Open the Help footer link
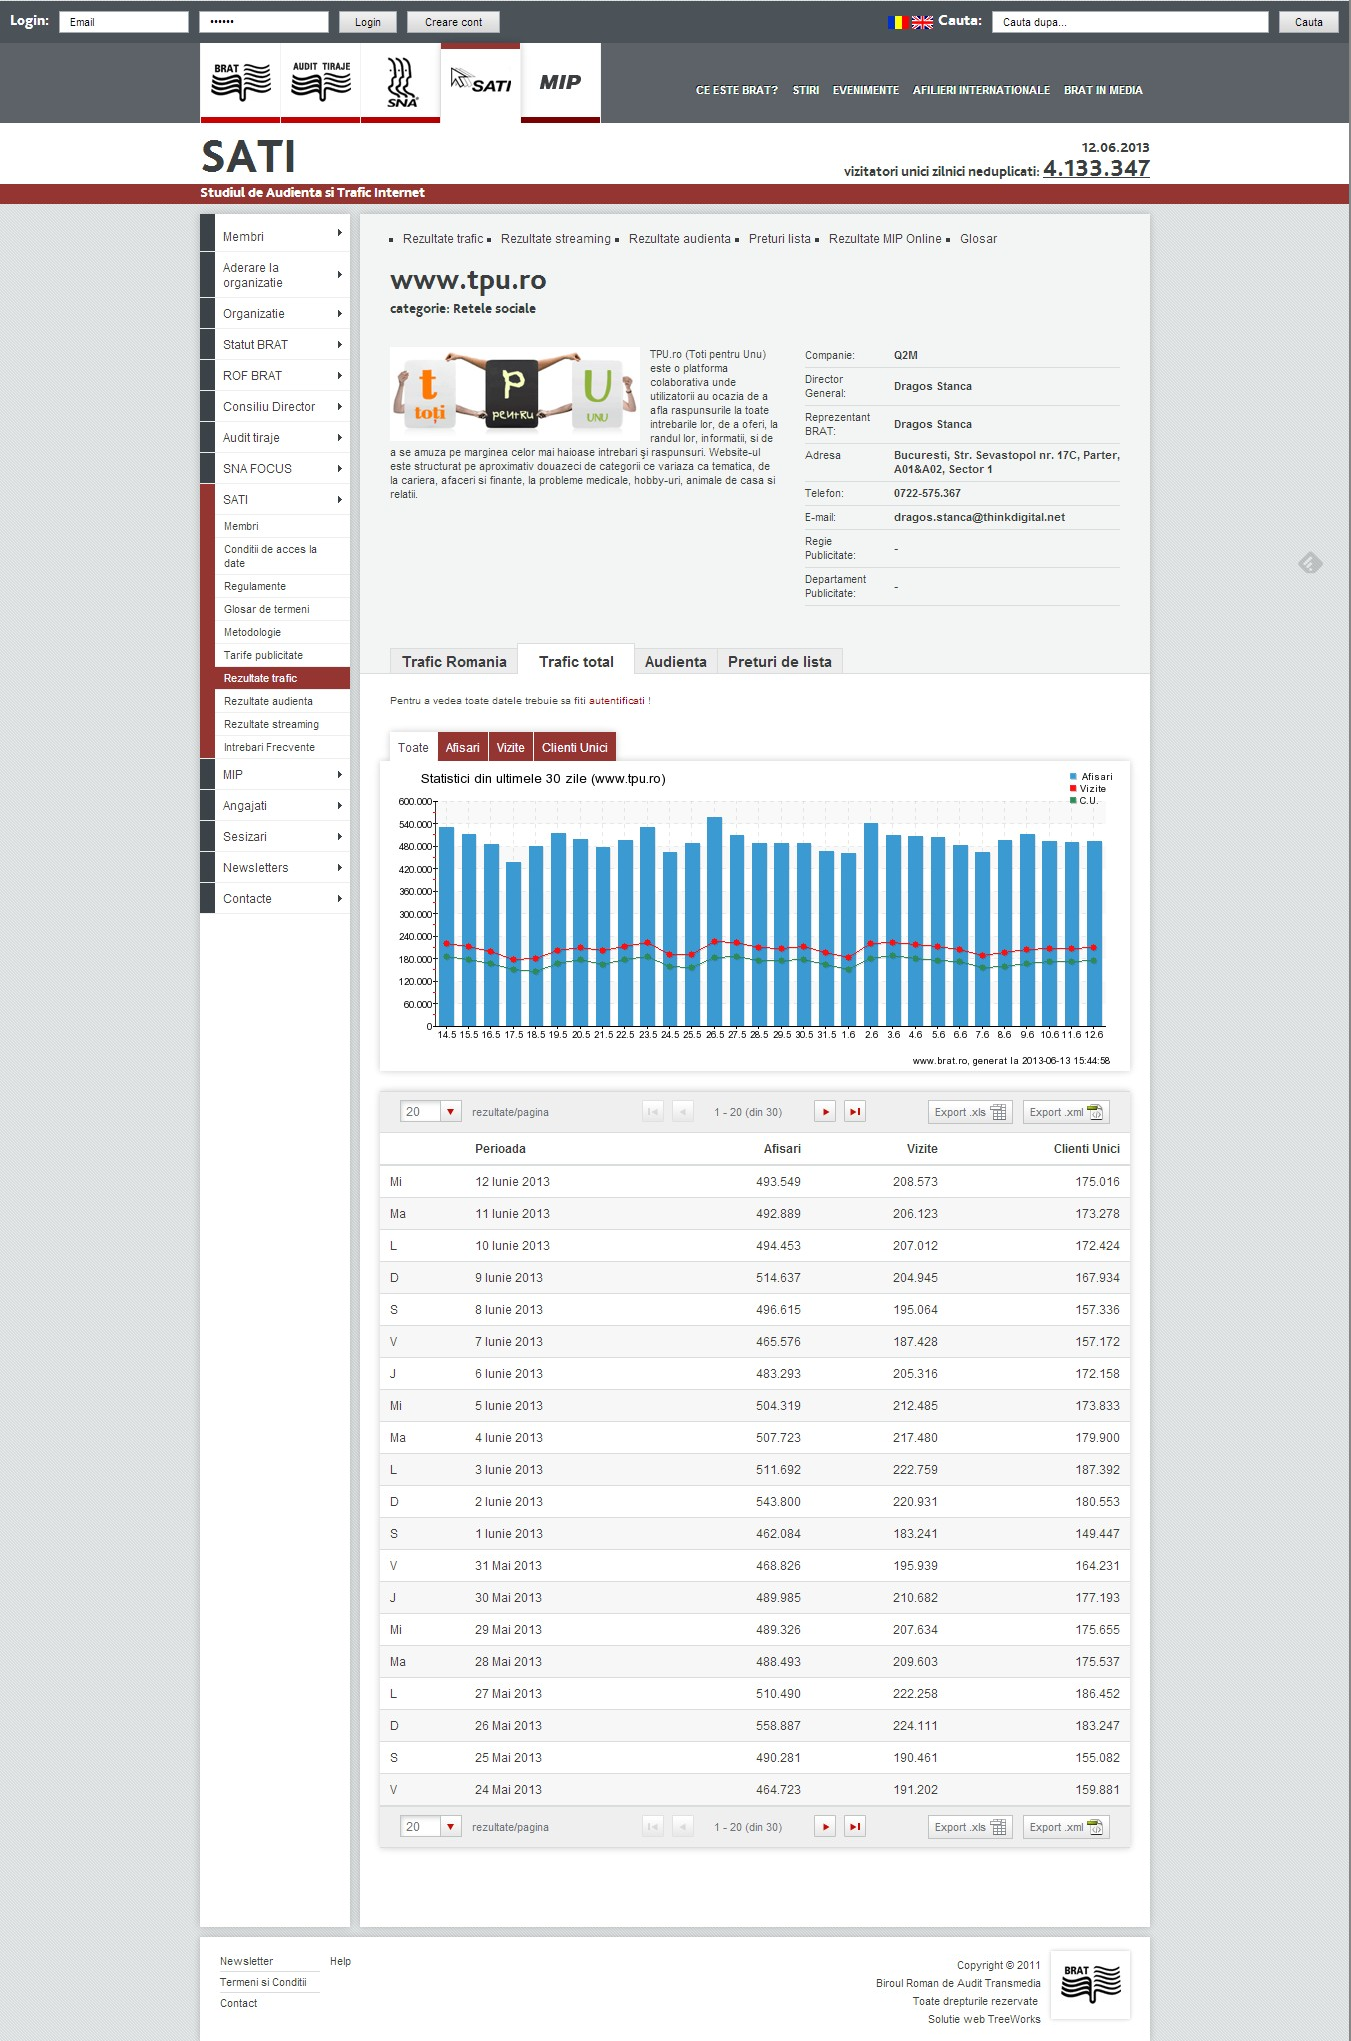Screen dimensions: 1351x2041 point(340,1961)
